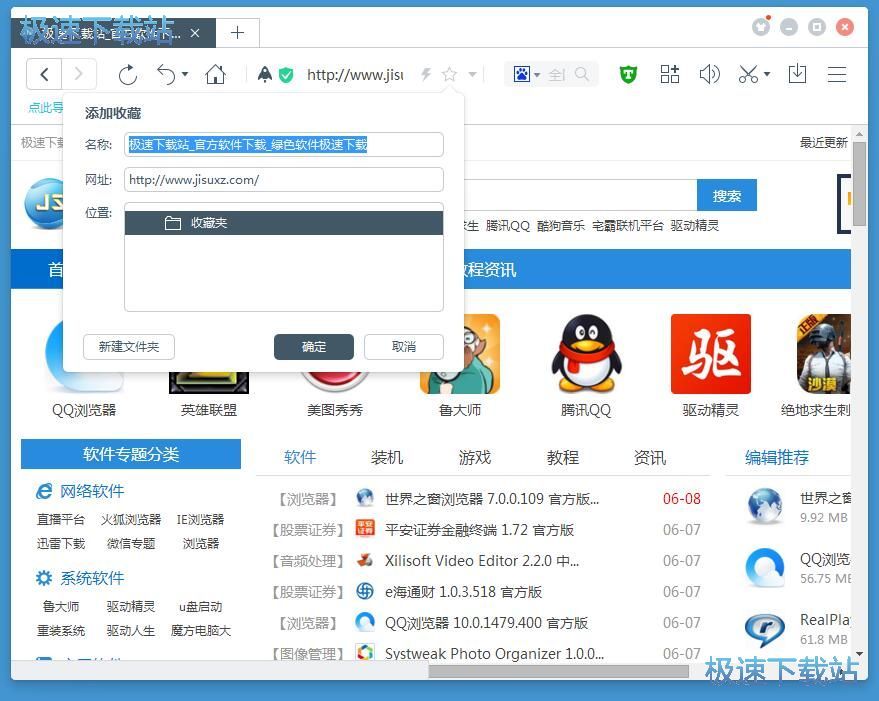Viewport: 879px width, 701px height.
Task: Click the 名称 input field
Action: click(x=284, y=145)
